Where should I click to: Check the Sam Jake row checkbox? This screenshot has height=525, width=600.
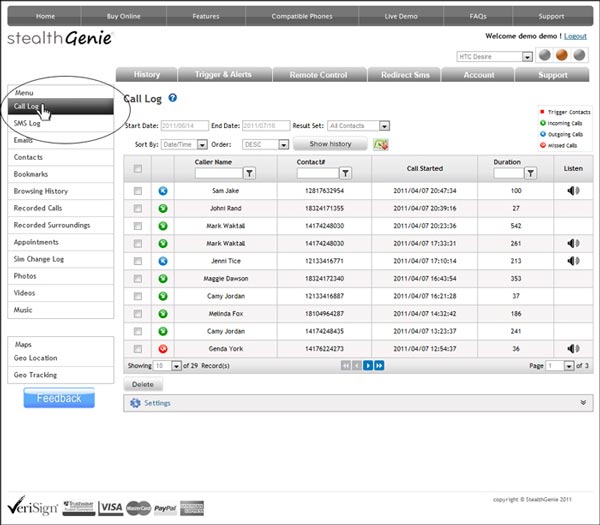pyautogui.click(x=138, y=191)
